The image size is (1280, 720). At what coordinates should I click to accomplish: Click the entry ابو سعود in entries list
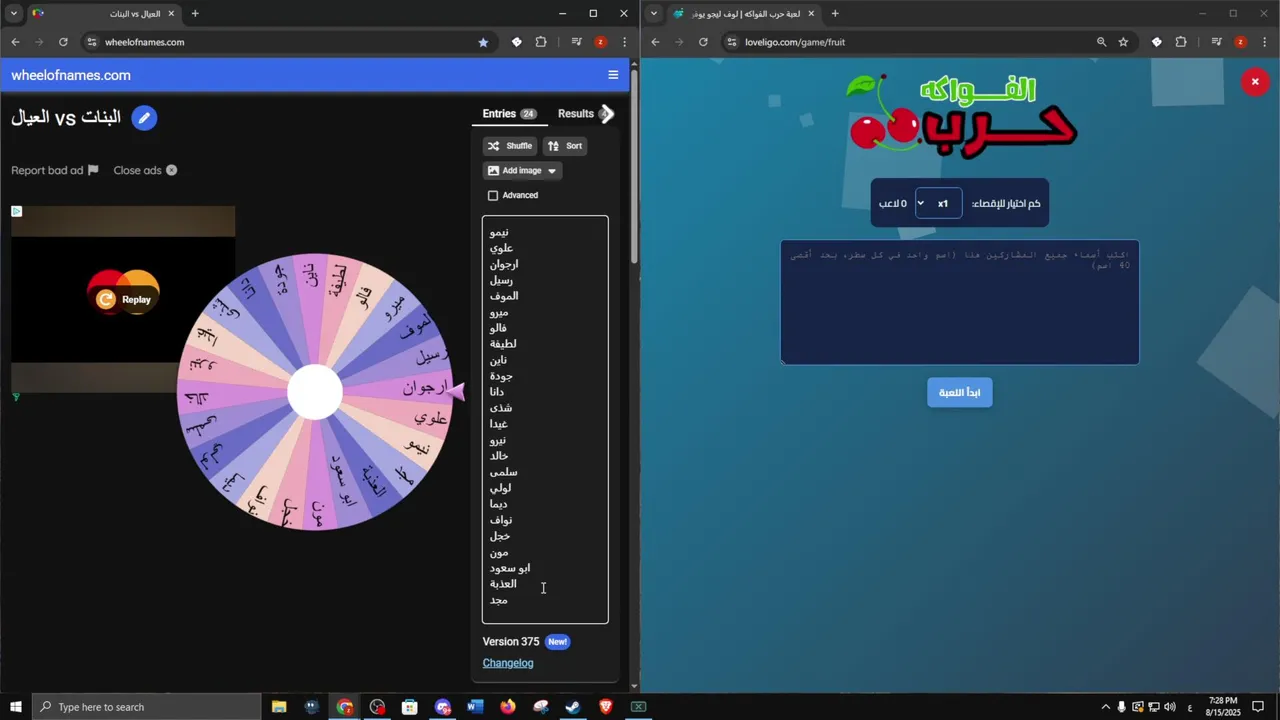510,568
